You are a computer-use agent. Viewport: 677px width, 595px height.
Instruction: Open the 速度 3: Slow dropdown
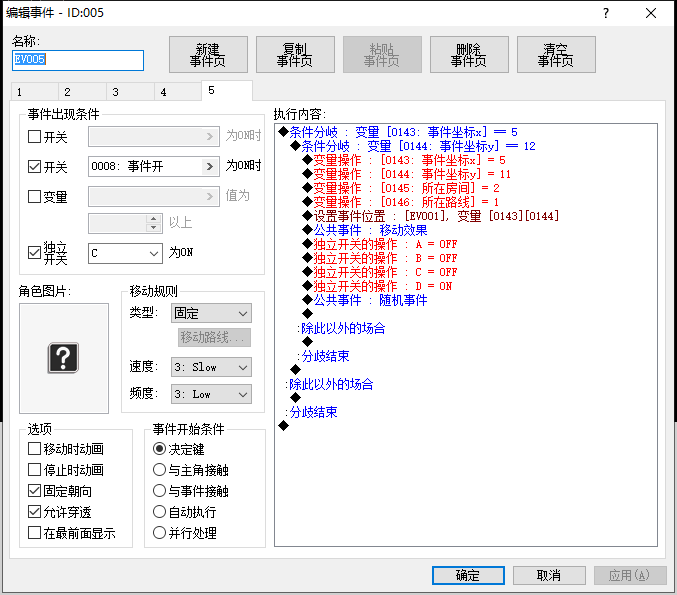point(211,367)
